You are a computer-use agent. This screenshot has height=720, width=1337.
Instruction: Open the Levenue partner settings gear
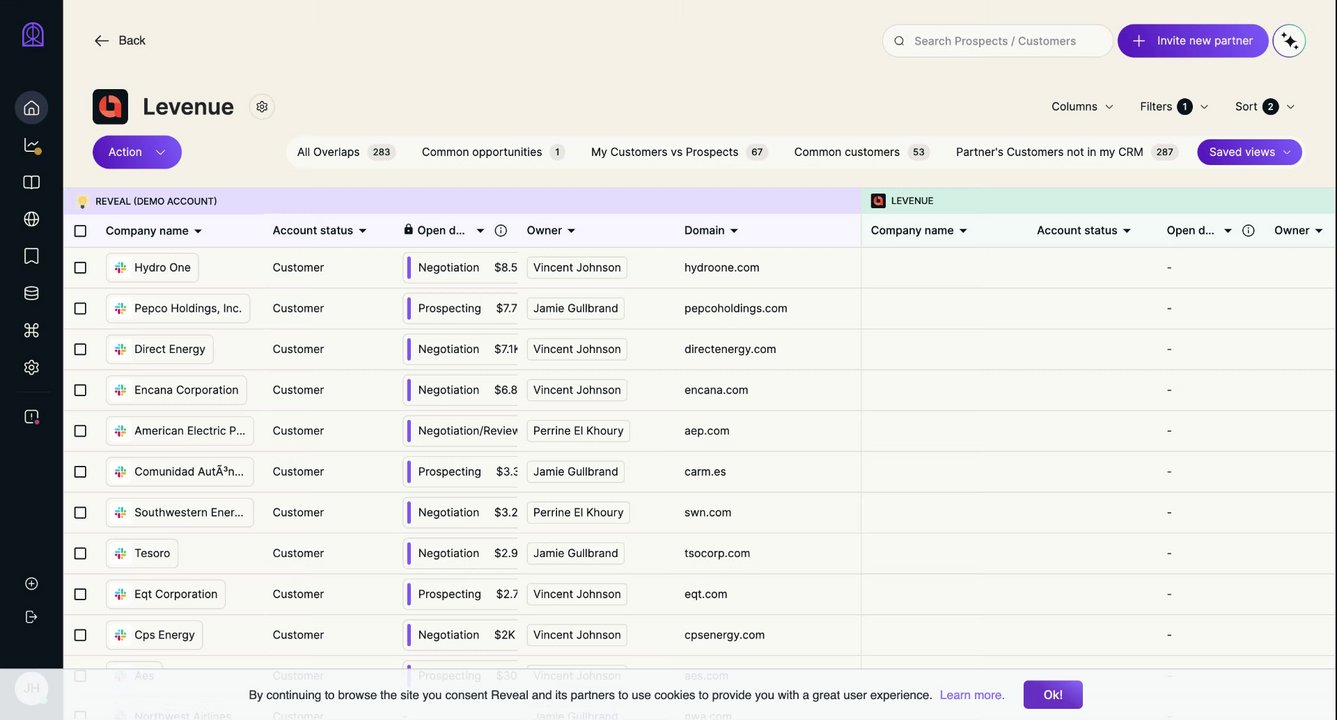tap(262, 107)
